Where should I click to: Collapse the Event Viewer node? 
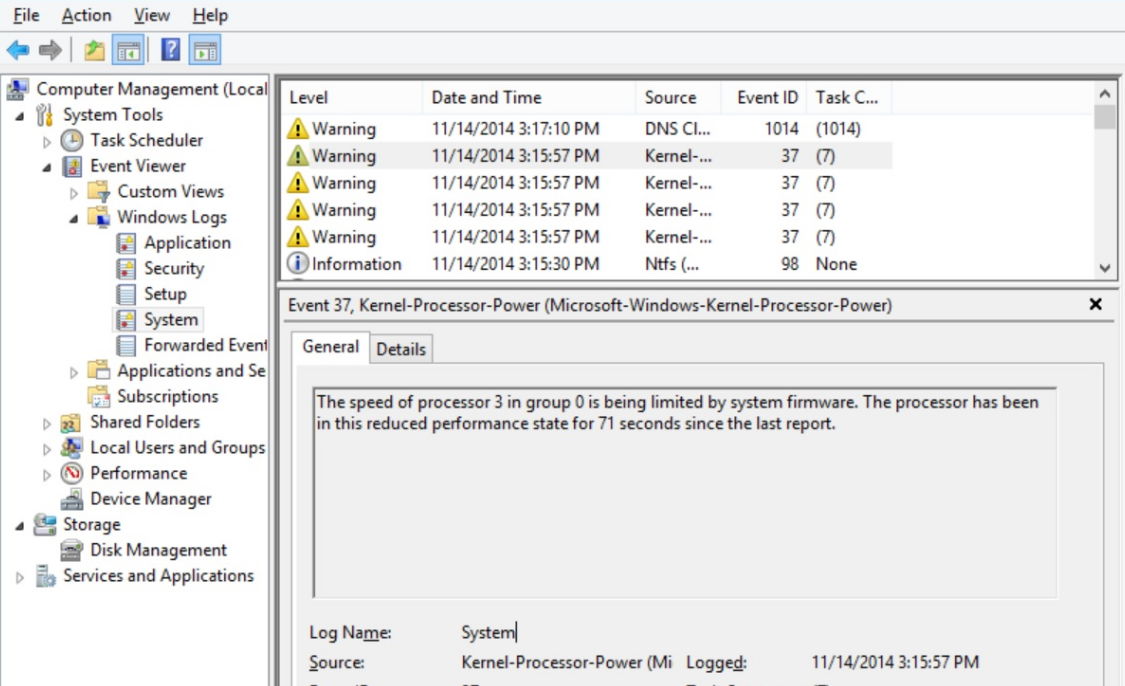47,168
